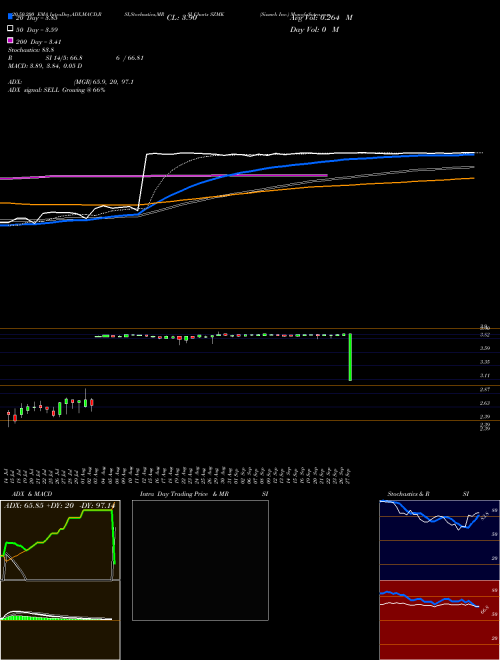Viewport: 500px width, 660px height.
Task: Click the date labels strip under the candles
Action: pos(178,476)
